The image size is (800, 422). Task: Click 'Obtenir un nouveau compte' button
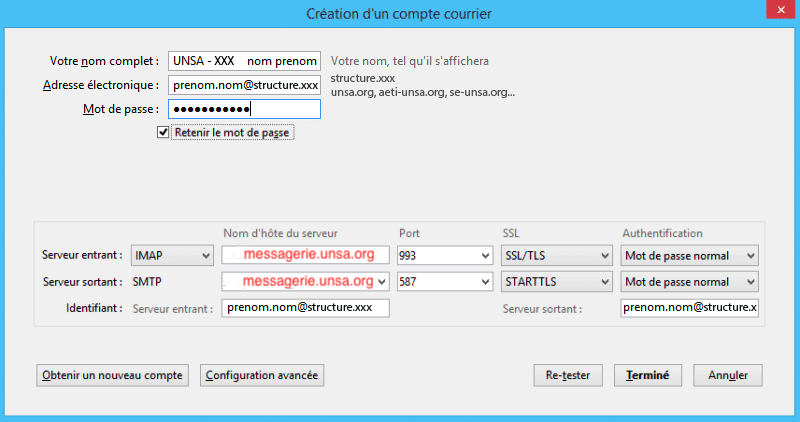[x=111, y=376]
